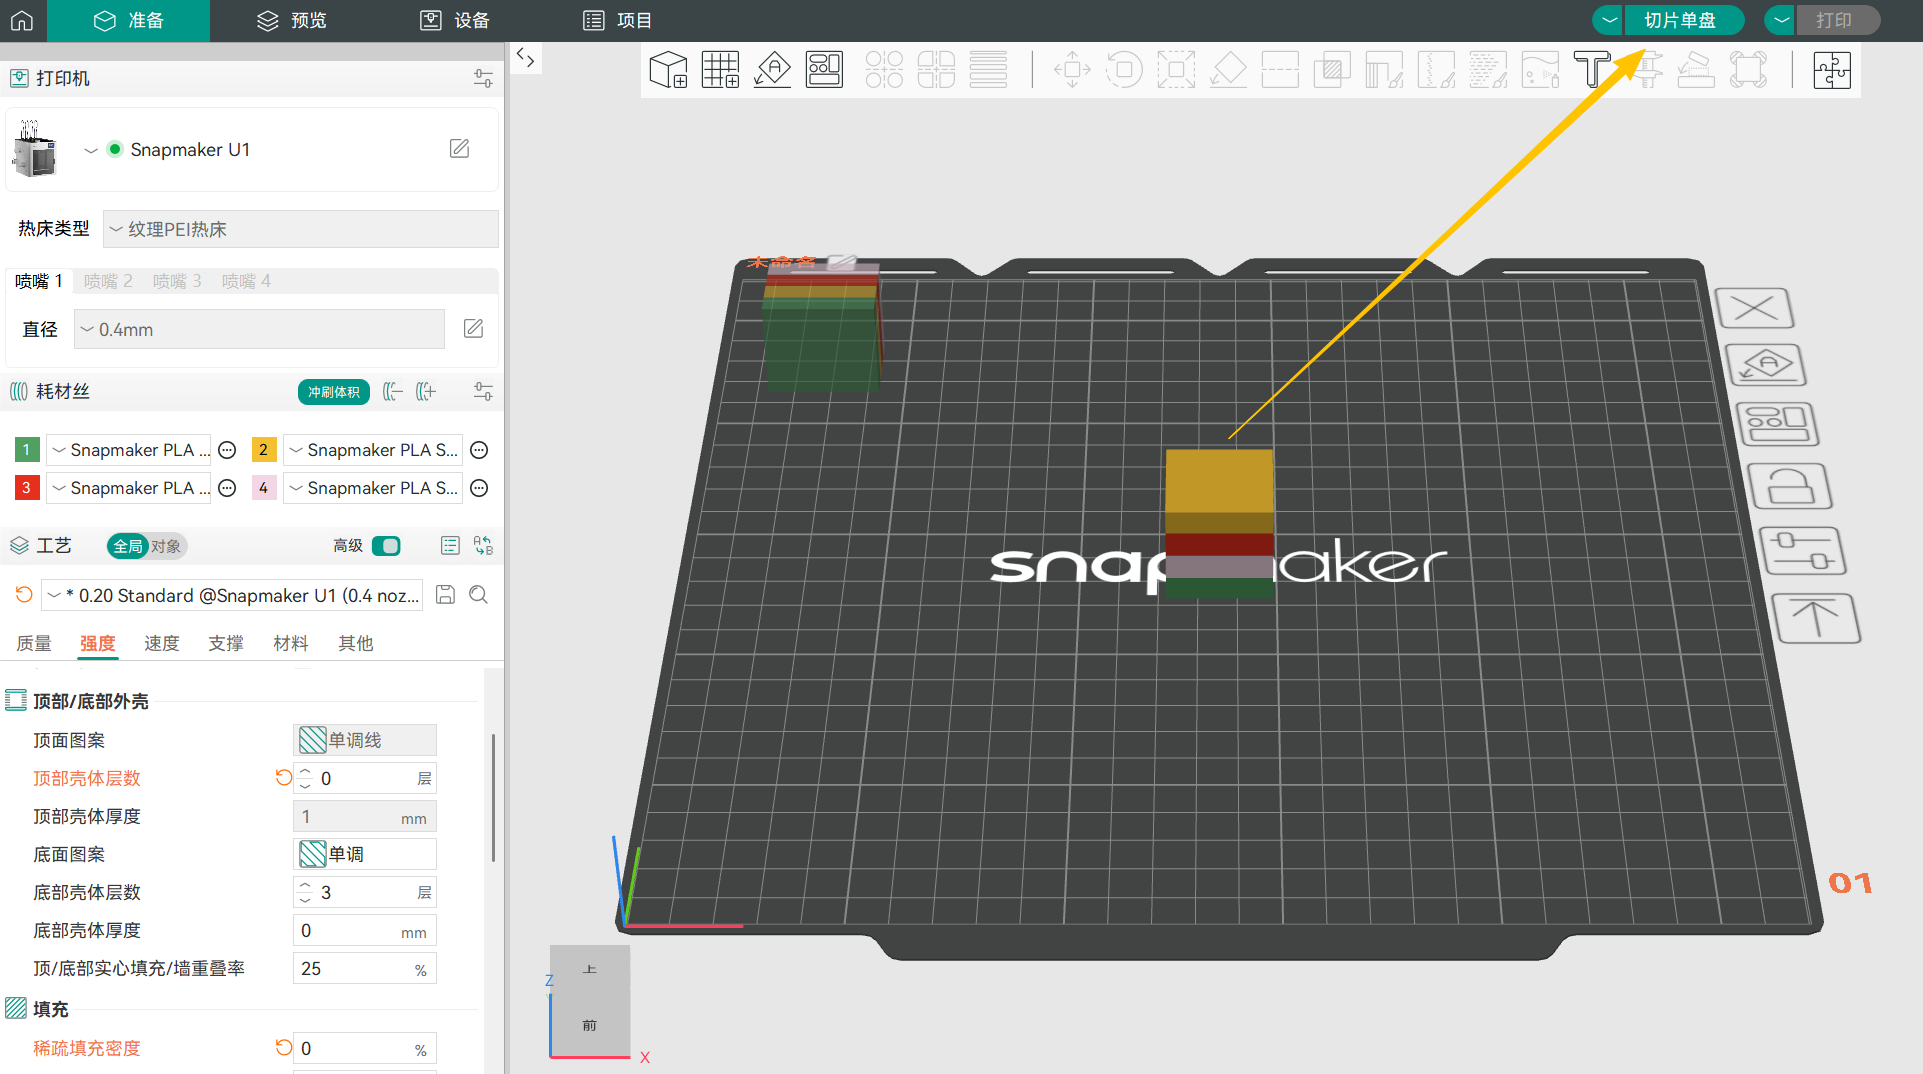
Task: Click the Add Model cube icon
Action: click(668, 70)
